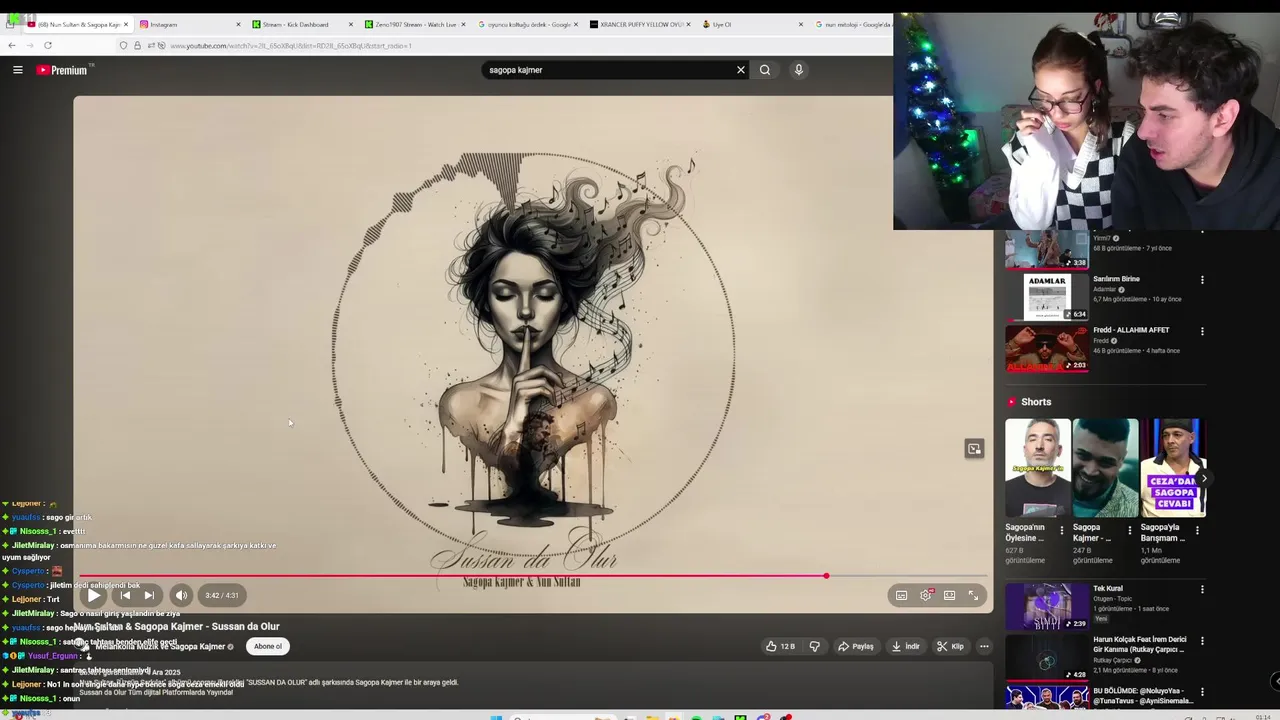Image resolution: width=1280 pixels, height=720 pixels.
Task: Share the video via Paylaş
Action: tap(856, 646)
